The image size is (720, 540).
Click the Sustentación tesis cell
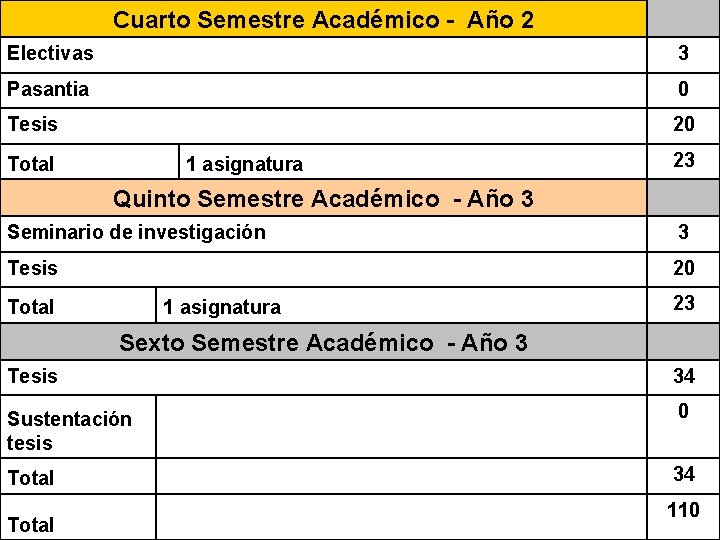pos(78,427)
